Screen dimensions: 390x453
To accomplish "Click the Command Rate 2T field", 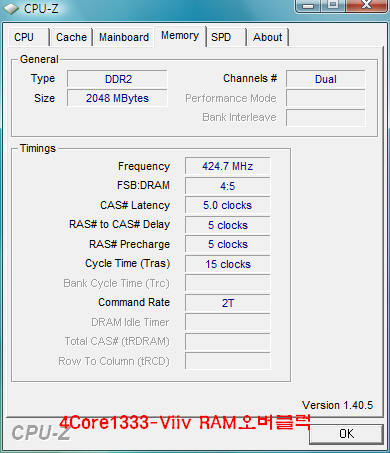I will pos(228,303).
